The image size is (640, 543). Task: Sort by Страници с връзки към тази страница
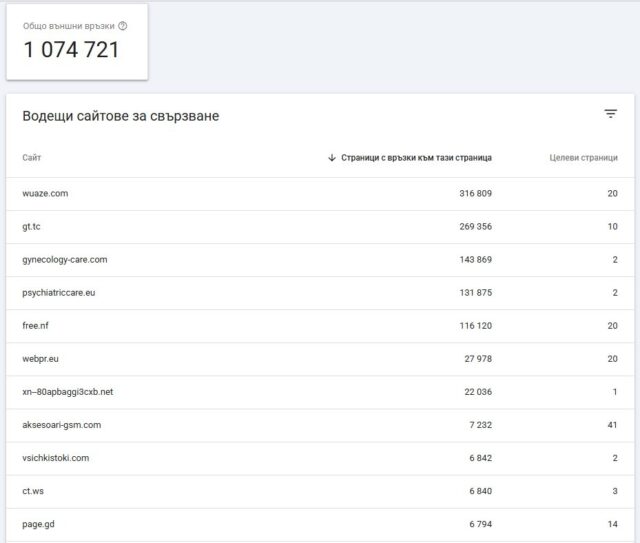coord(416,158)
